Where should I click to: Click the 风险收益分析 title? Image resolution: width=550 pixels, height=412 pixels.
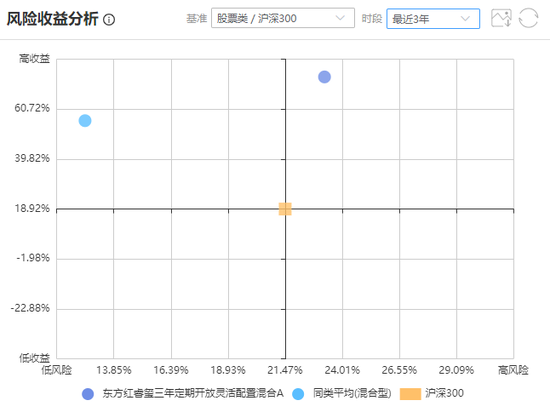pyautogui.click(x=53, y=19)
